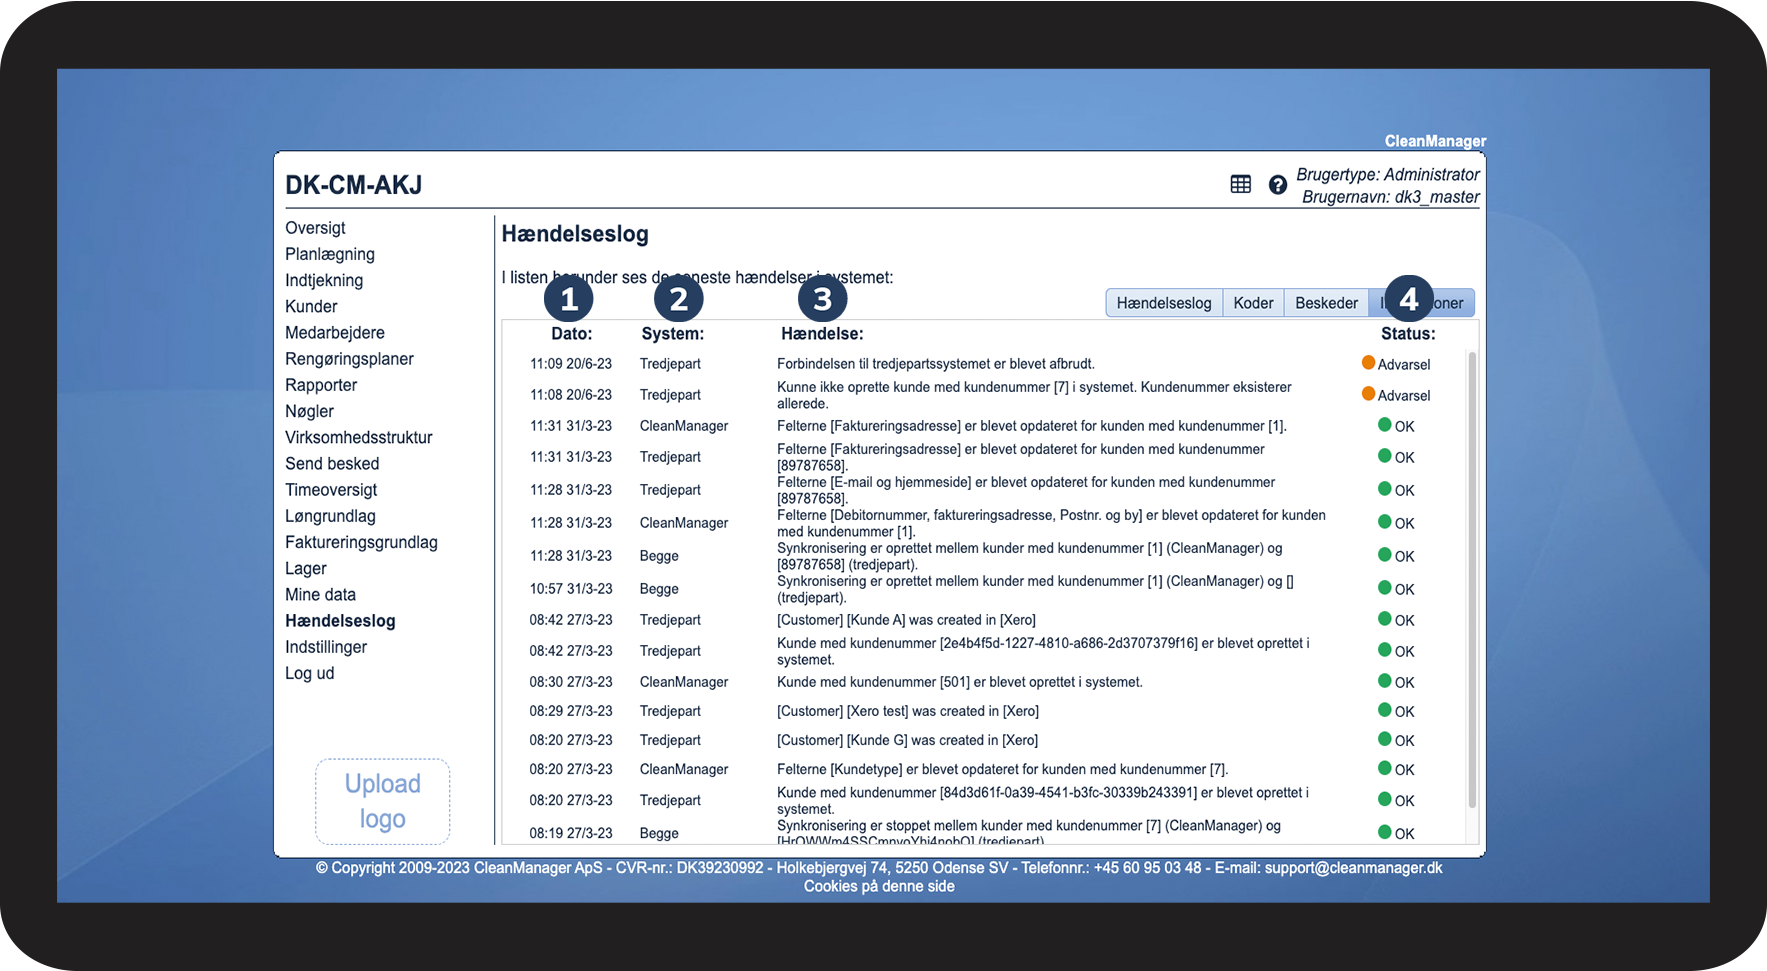Open Faktureringsgrundlag
This screenshot has height=971, width=1767.
point(361,542)
